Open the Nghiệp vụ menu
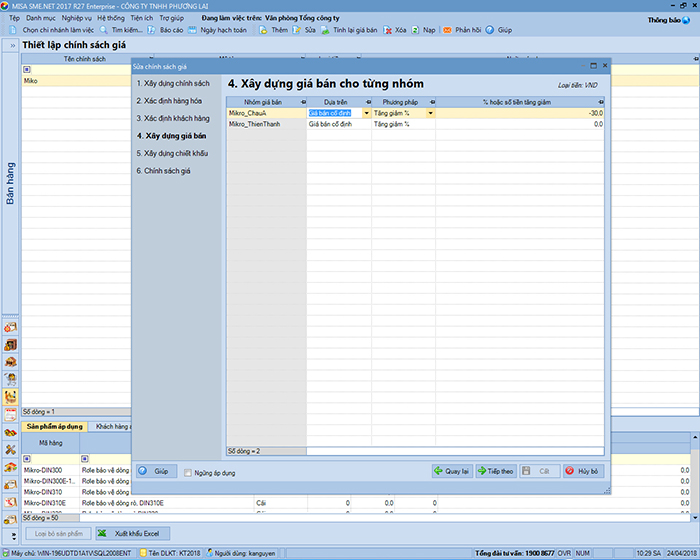The width and height of the screenshot is (700, 560). (77, 18)
